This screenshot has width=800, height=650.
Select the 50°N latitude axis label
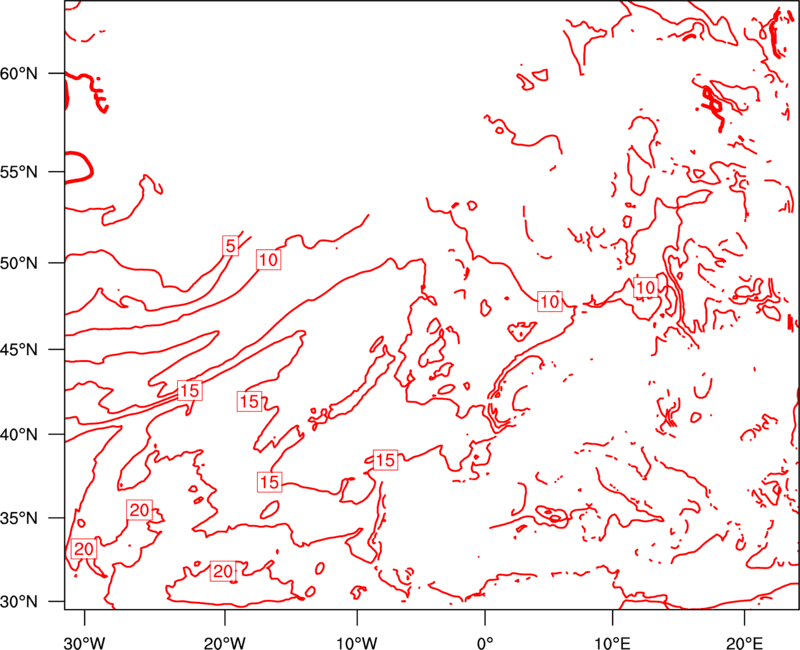coord(19,263)
